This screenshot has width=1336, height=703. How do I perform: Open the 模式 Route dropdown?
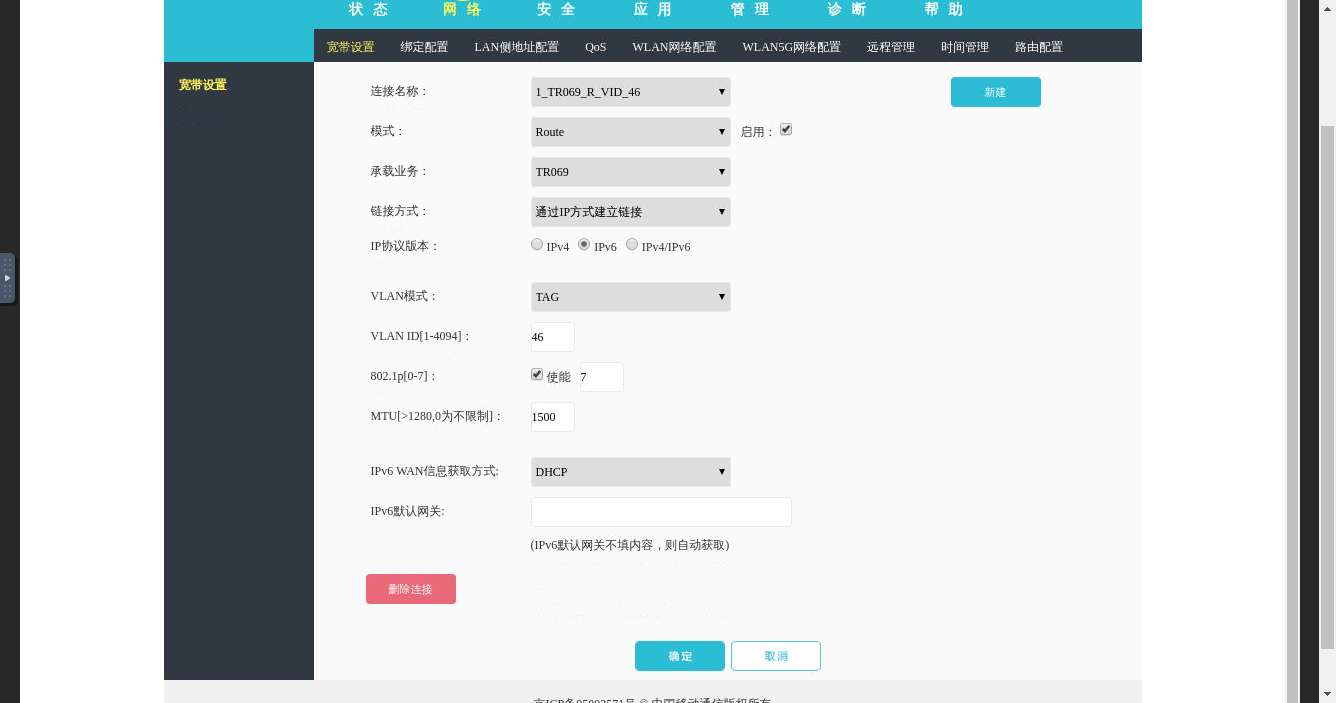(631, 132)
